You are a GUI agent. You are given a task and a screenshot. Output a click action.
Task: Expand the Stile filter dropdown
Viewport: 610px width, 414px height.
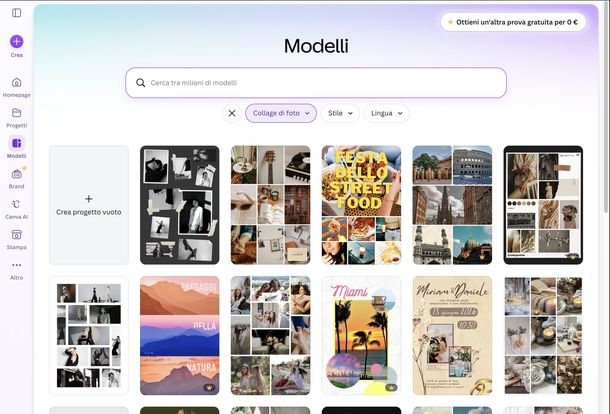(x=340, y=113)
